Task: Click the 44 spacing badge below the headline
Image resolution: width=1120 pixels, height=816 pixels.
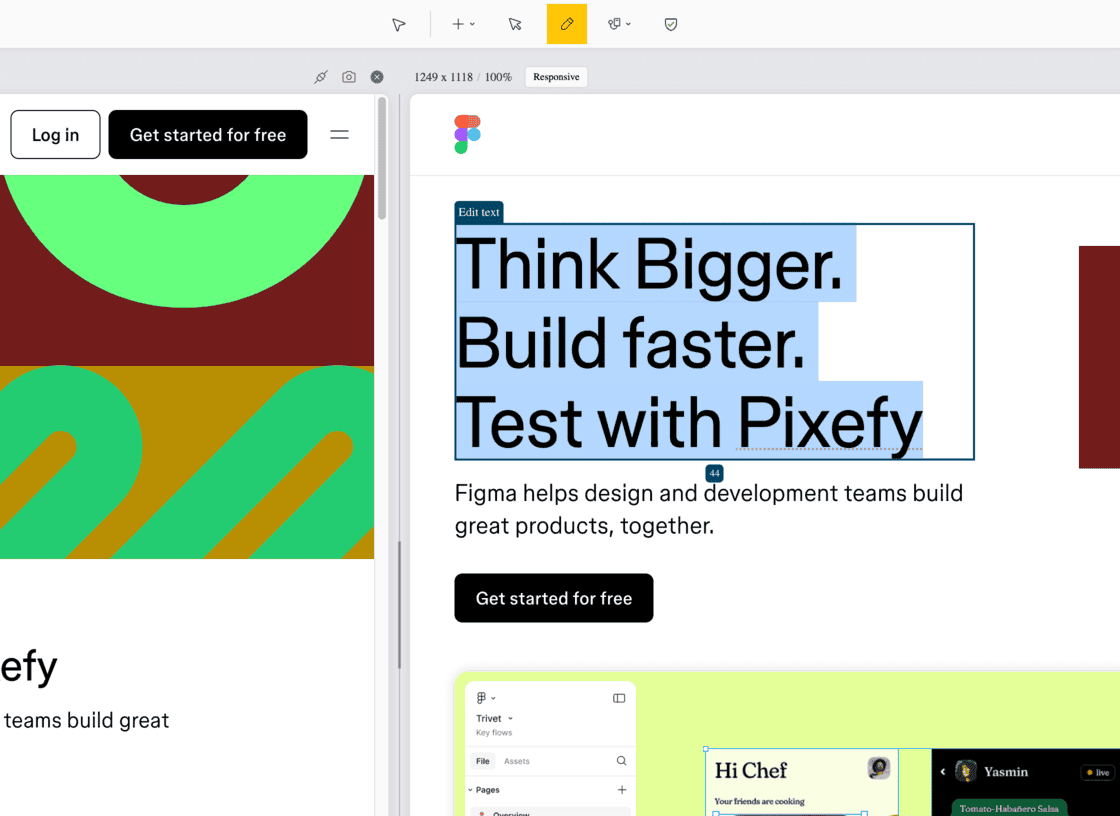Action: 714,473
